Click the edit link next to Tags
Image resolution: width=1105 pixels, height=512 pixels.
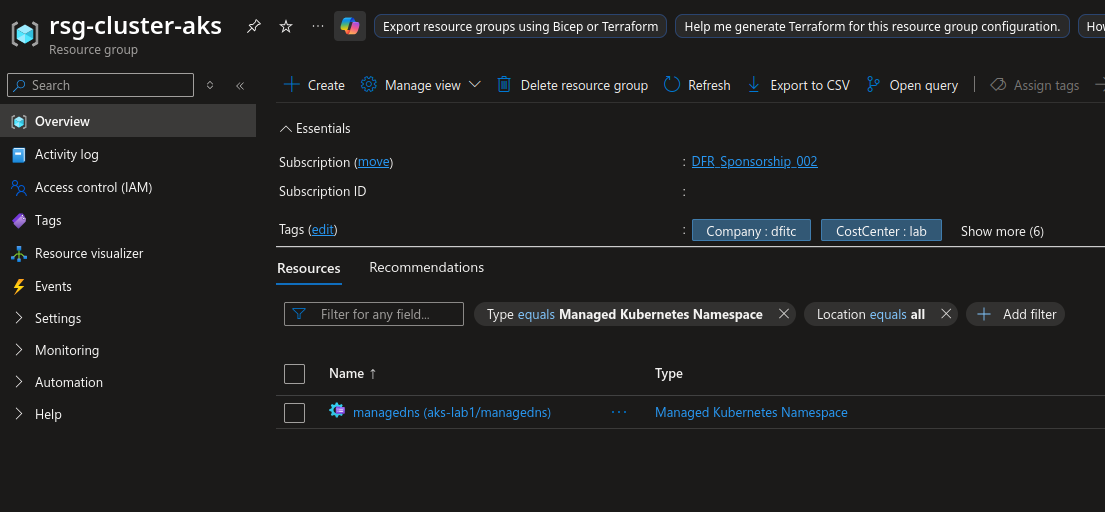coord(323,230)
